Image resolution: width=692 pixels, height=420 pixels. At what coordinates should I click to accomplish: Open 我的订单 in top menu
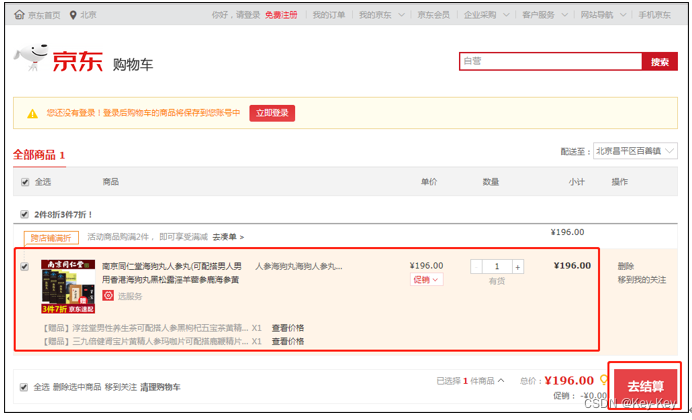[x=329, y=15]
